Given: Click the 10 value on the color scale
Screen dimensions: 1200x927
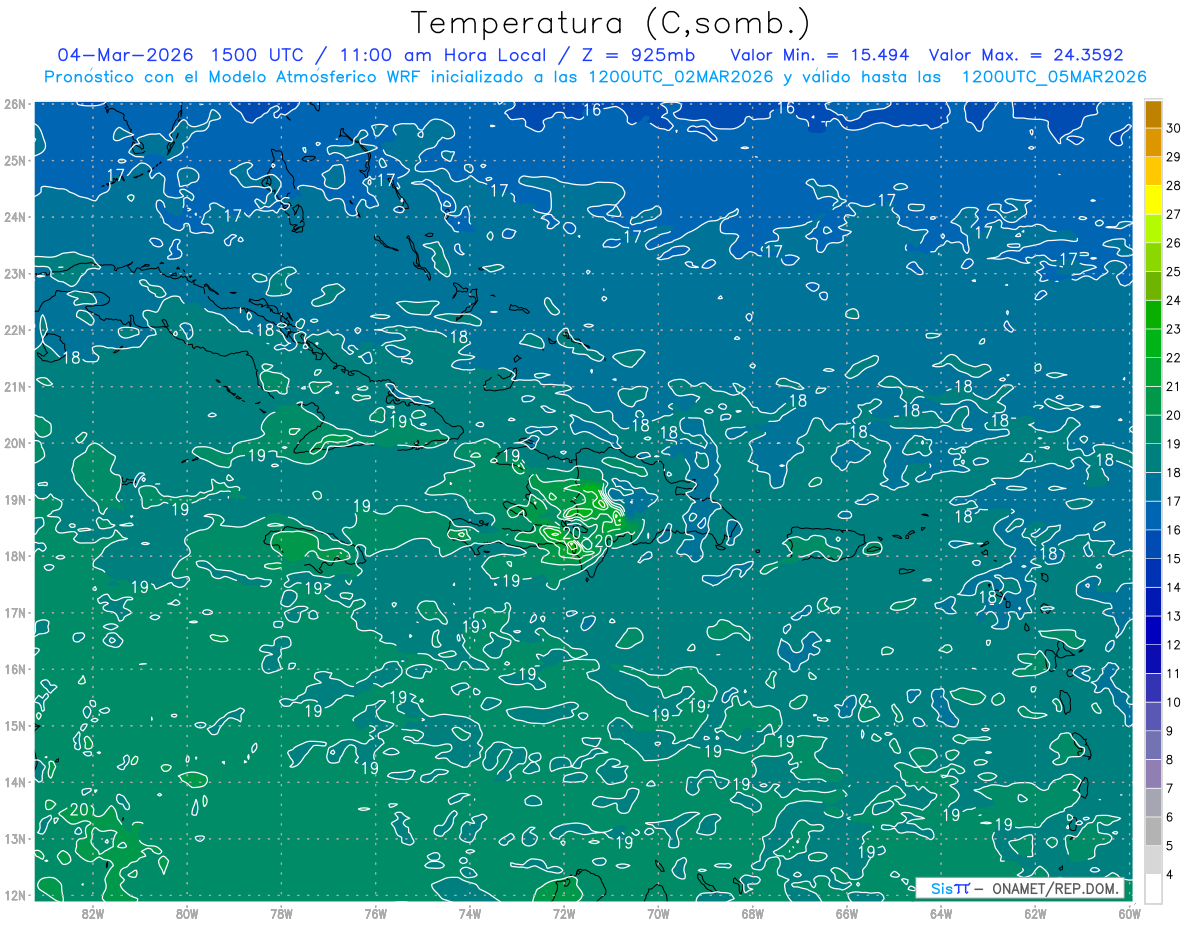Looking at the screenshot, I should [1173, 702].
